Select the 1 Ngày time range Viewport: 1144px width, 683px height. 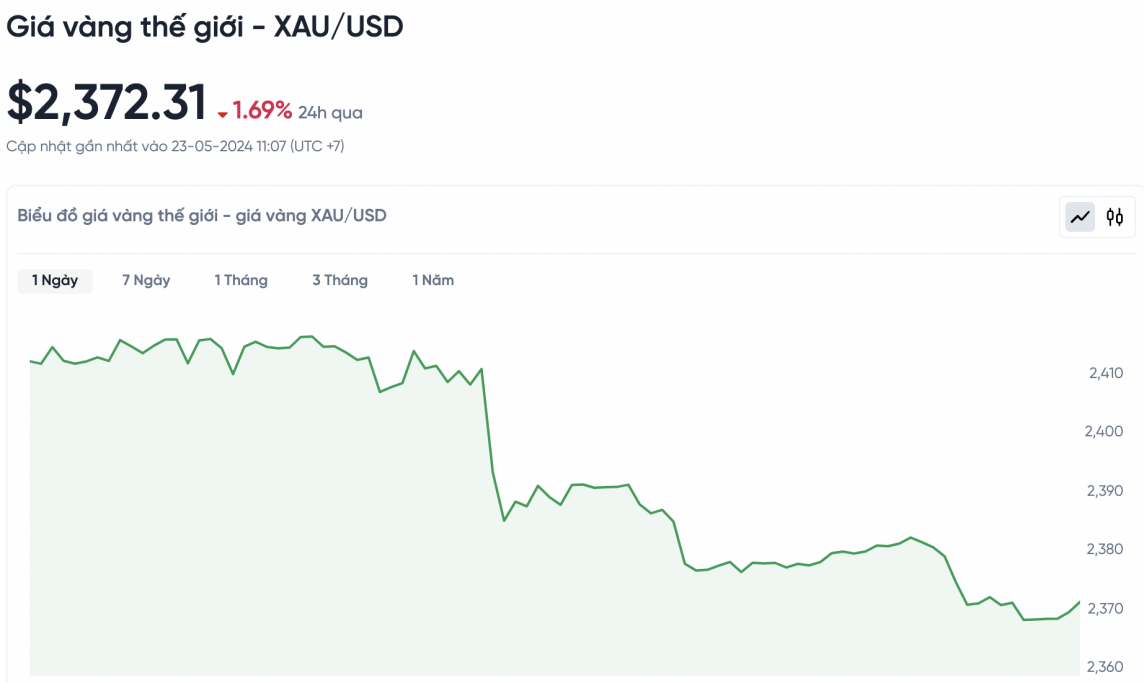point(55,281)
